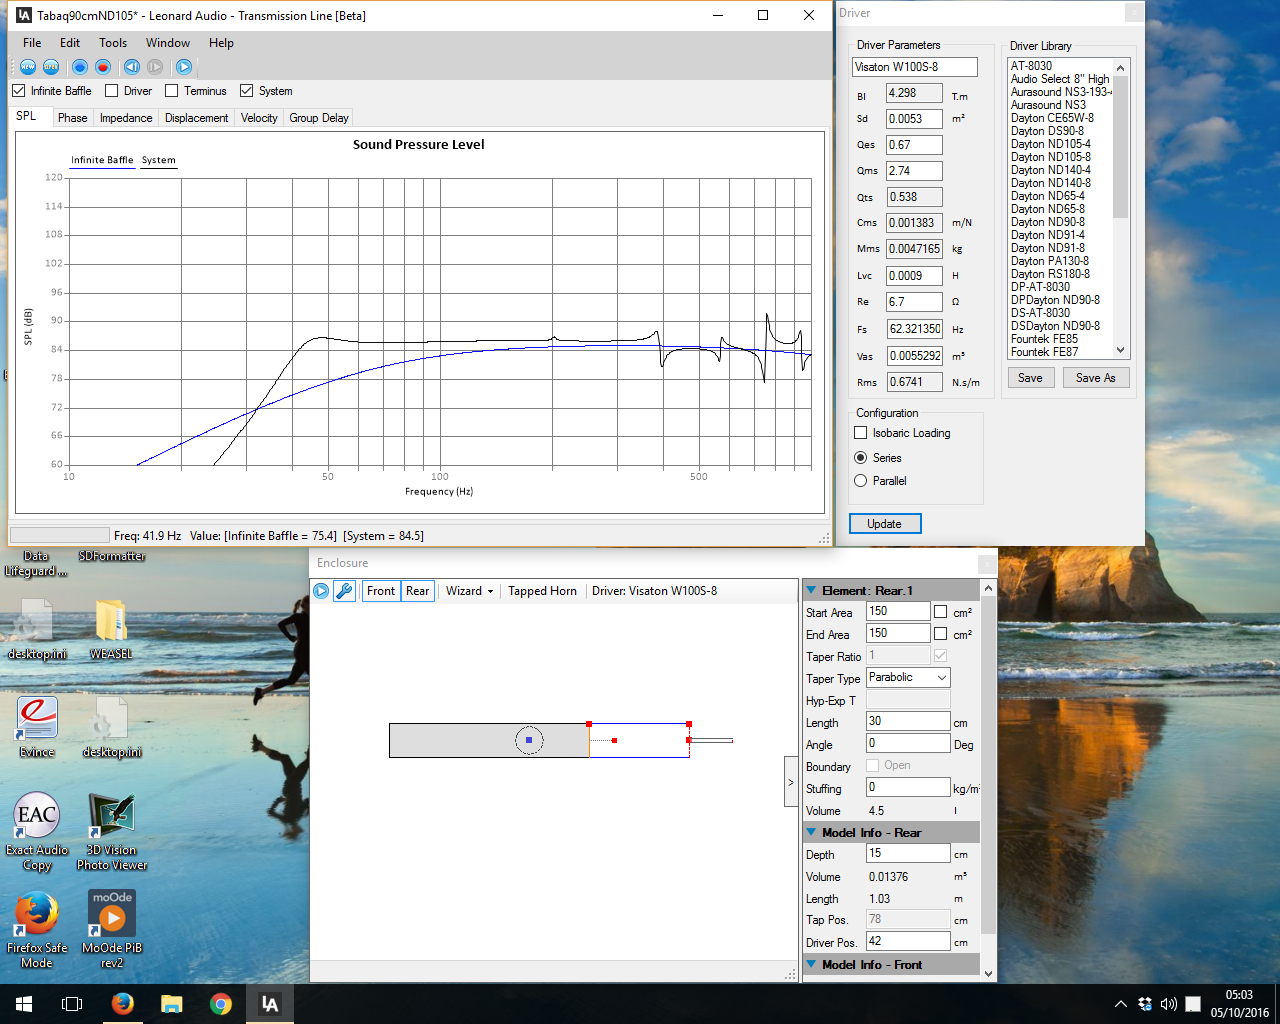Switch to the Phase tab
Screen dimensions: 1280x1024
[72, 118]
